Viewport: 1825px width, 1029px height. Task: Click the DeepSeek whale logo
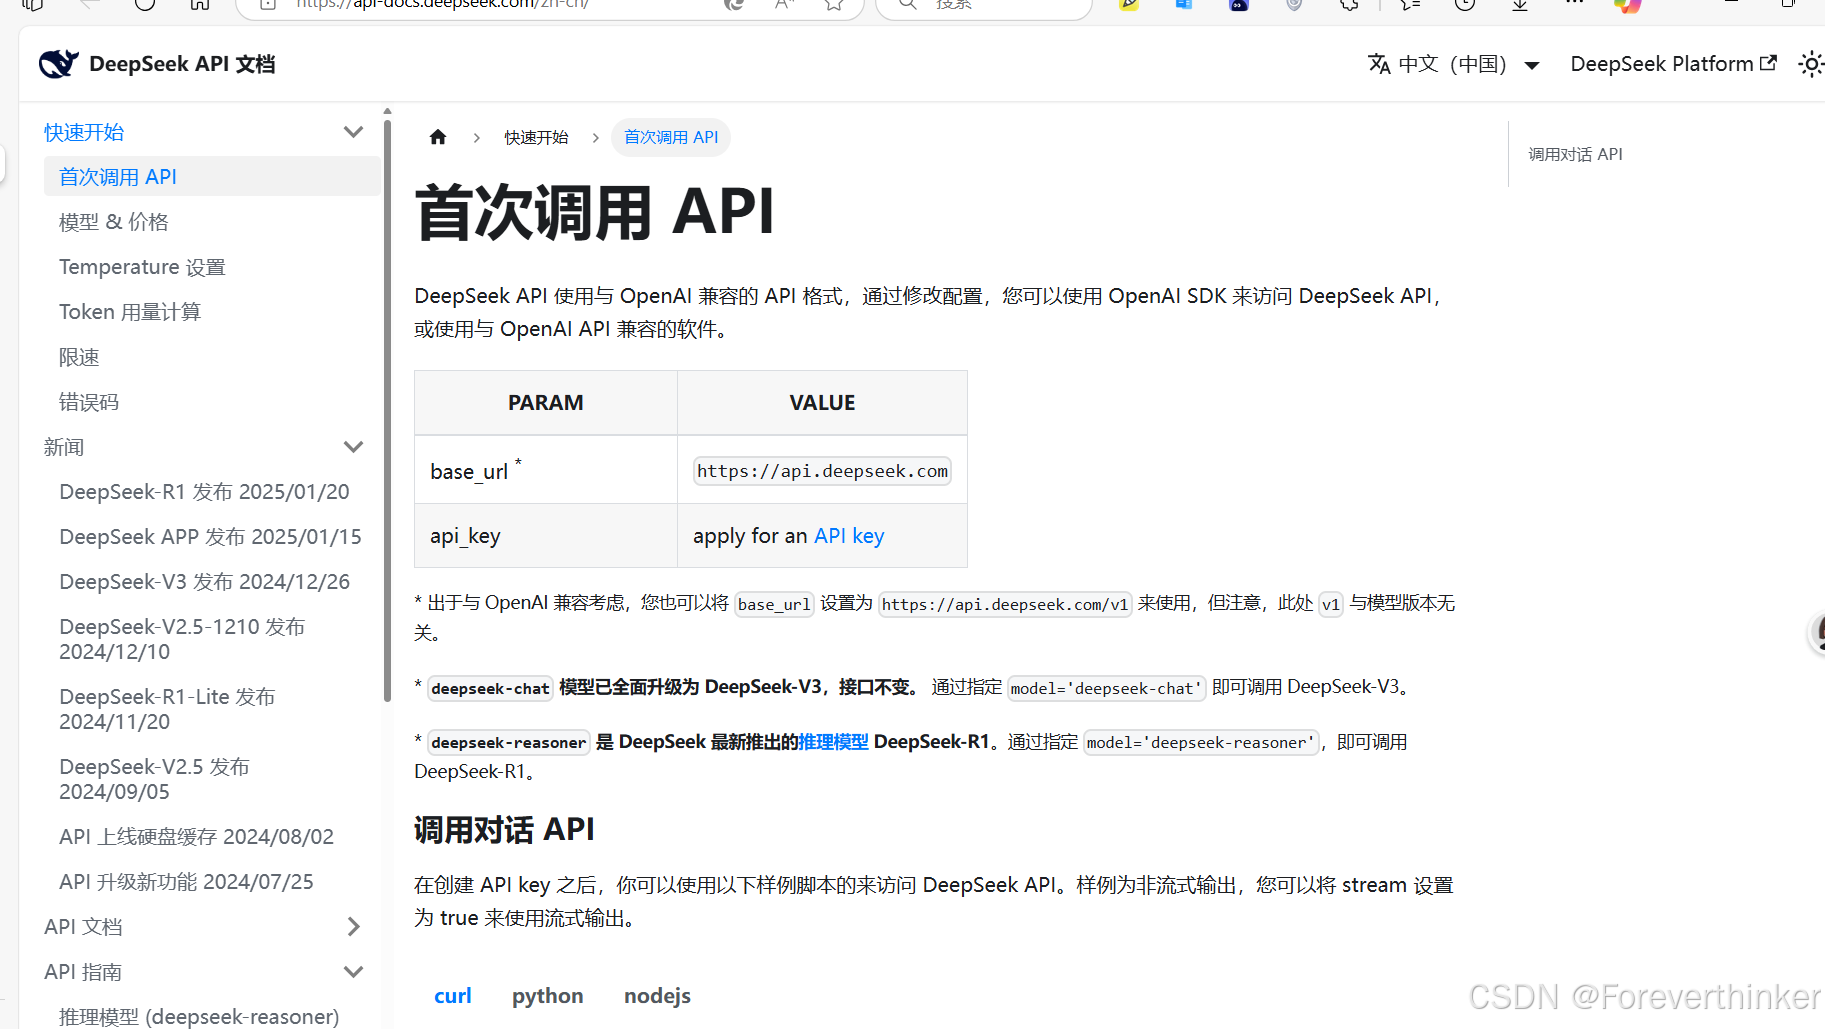[x=58, y=64]
